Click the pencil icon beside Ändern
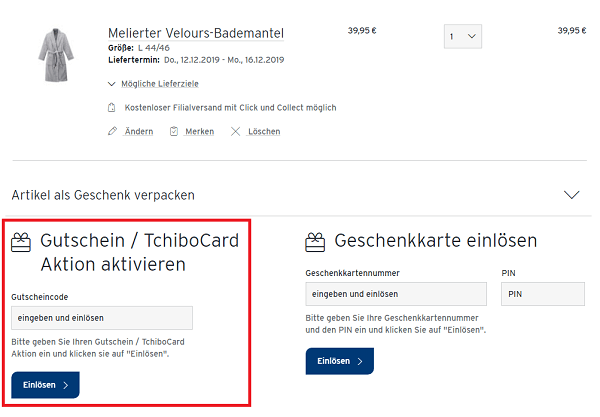 tap(113, 131)
